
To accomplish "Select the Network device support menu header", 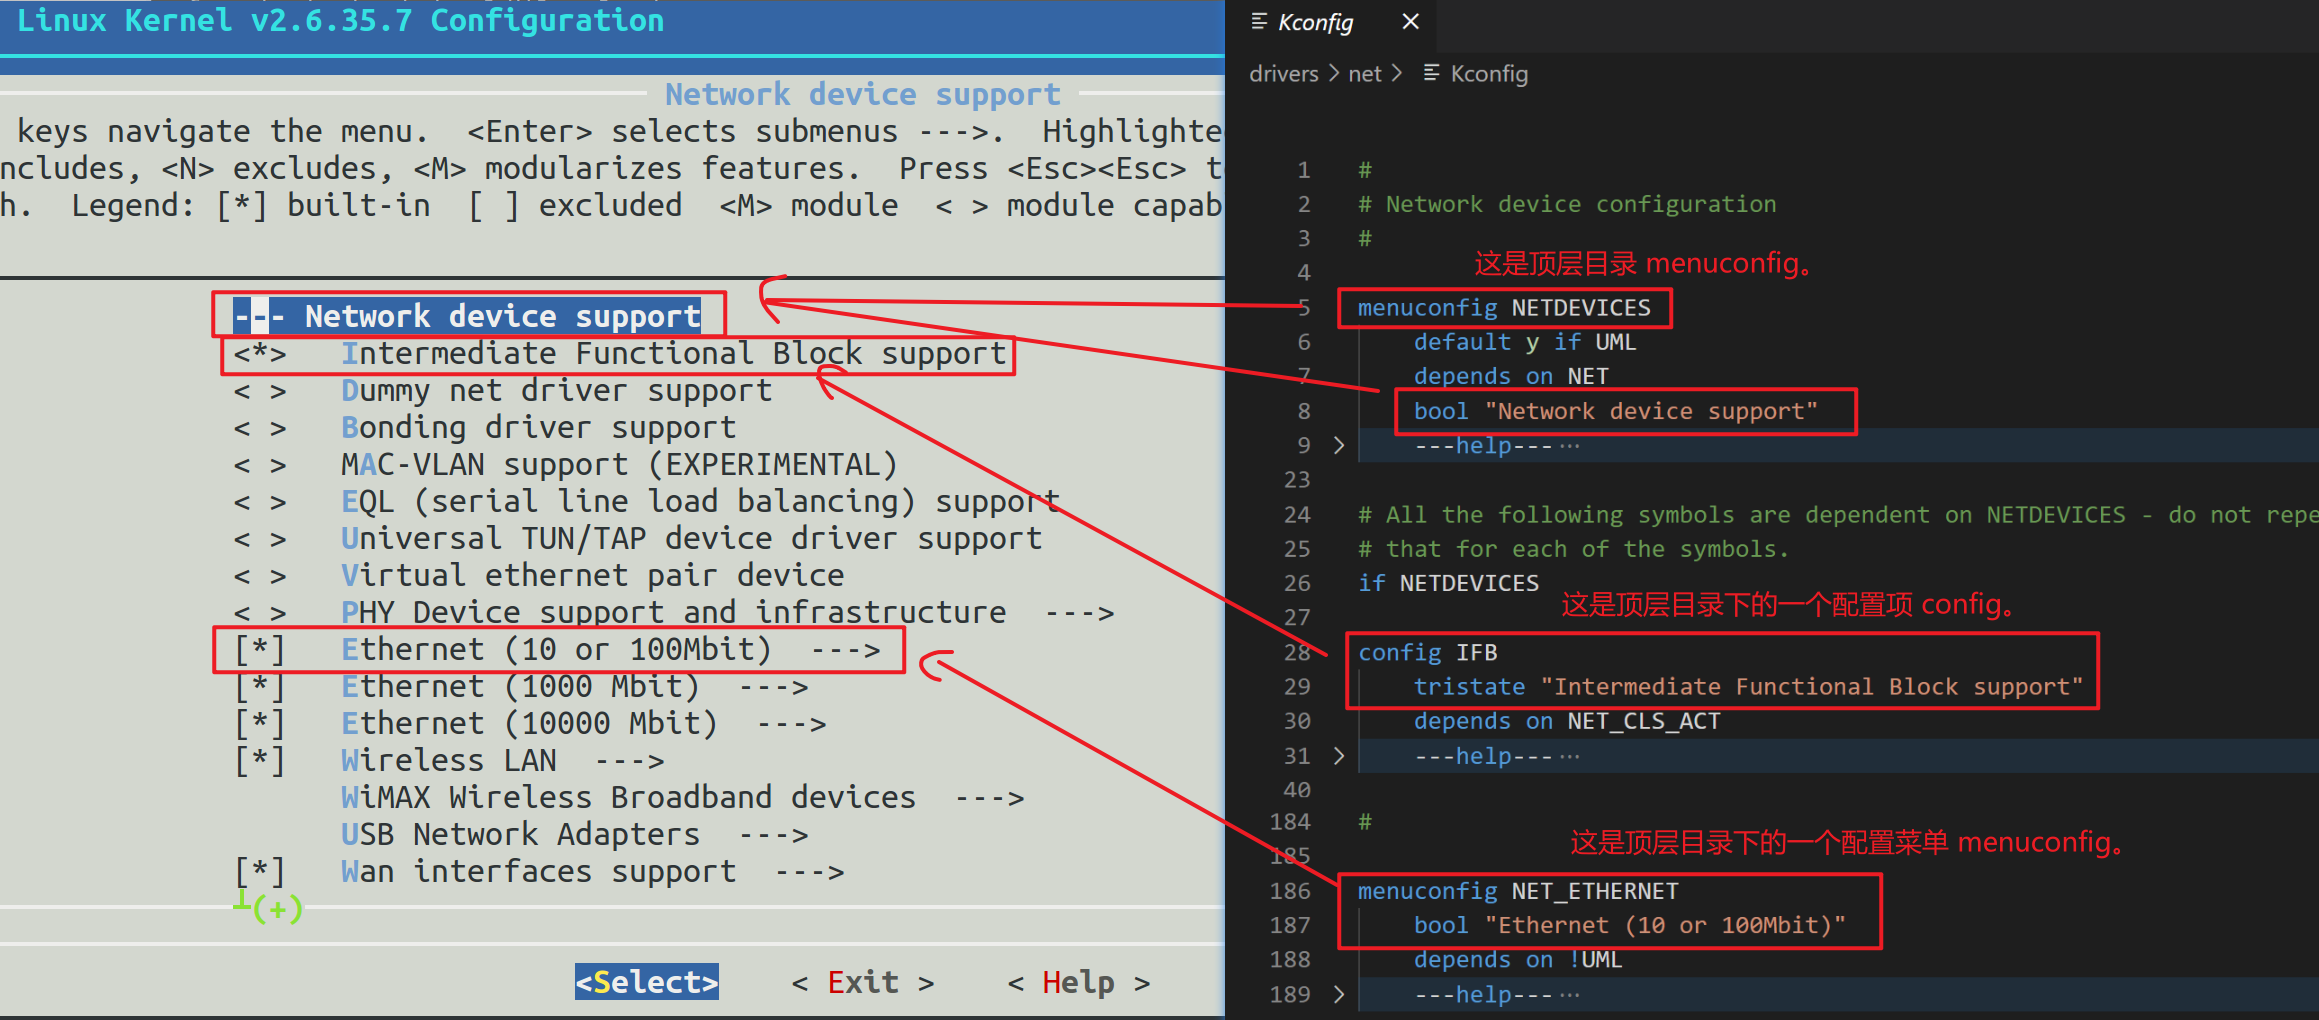I will [x=467, y=316].
